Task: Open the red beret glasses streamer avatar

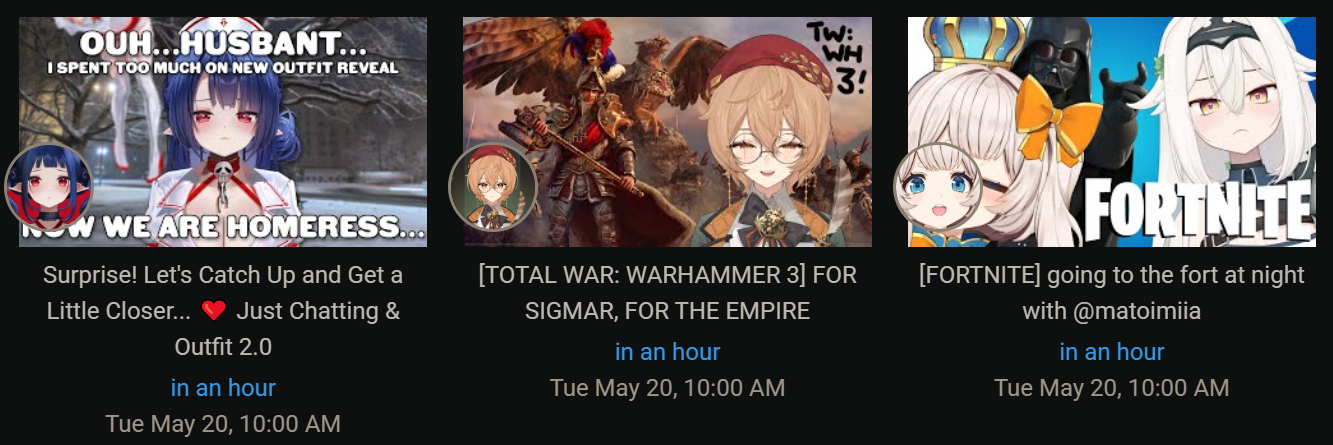Action: (x=493, y=188)
